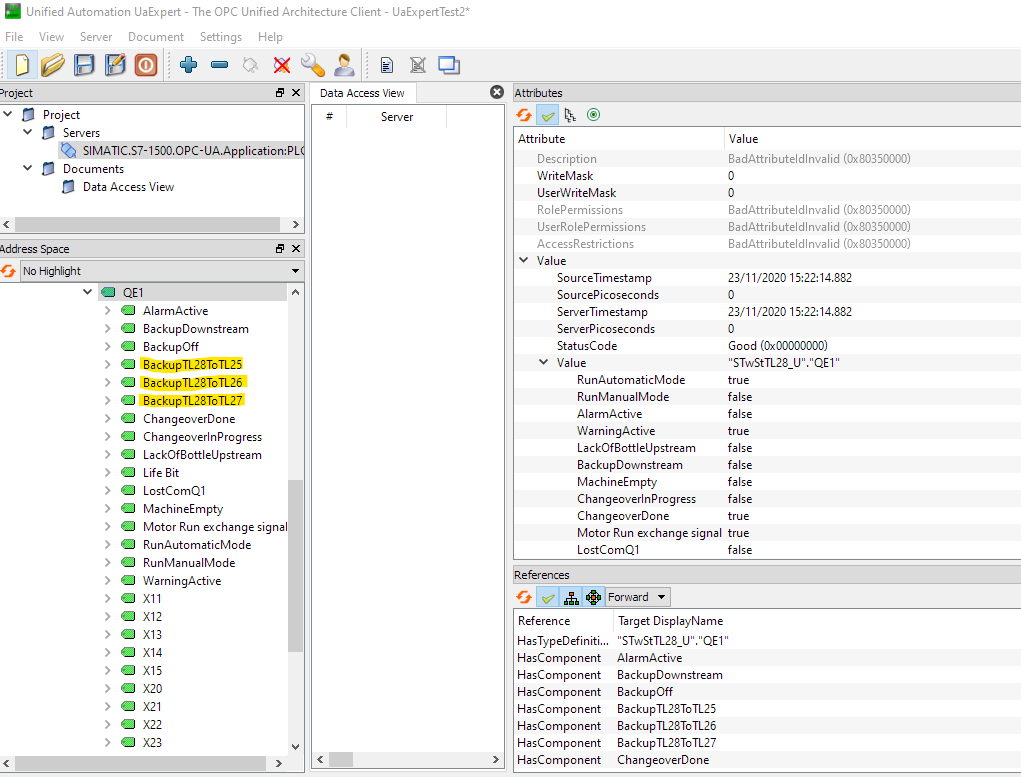Refresh the References panel

coord(524,597)
